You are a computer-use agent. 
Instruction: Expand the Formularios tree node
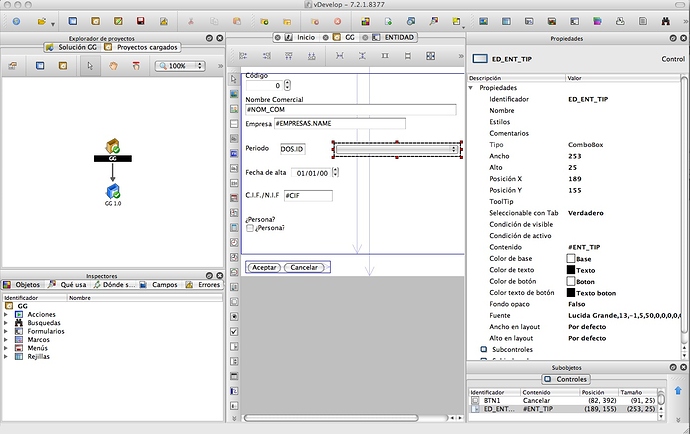[x=6, y=331]
